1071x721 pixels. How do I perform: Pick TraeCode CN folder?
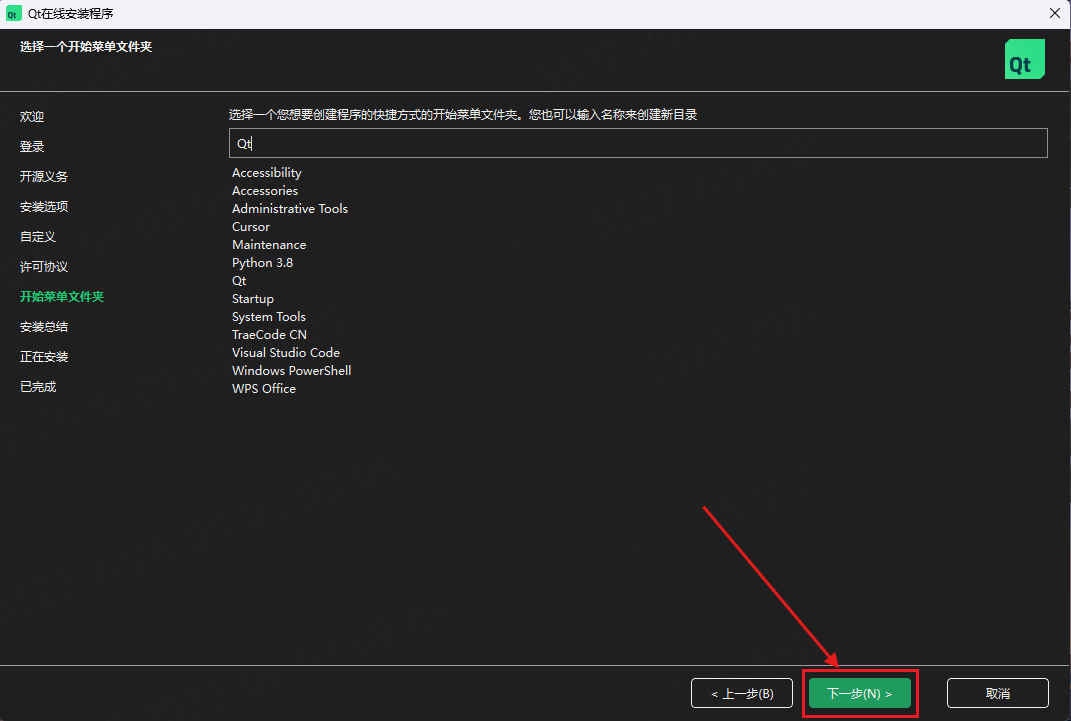coord(269,335)
